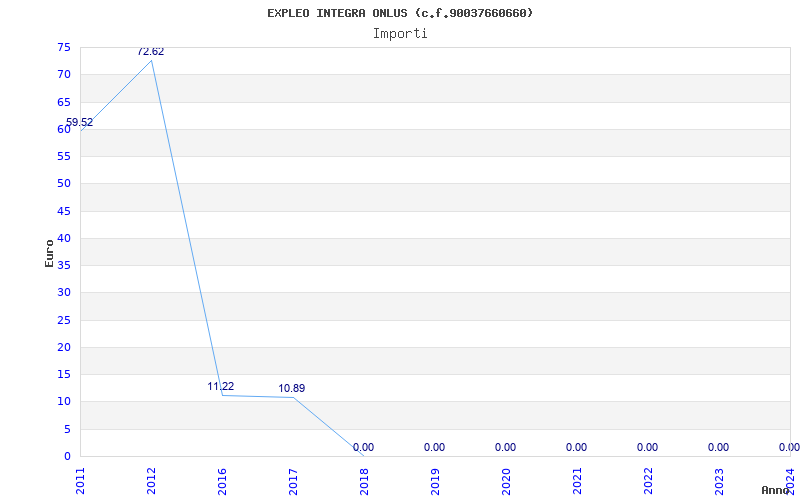Select the 40 y-axis tick label

point(64,239)
